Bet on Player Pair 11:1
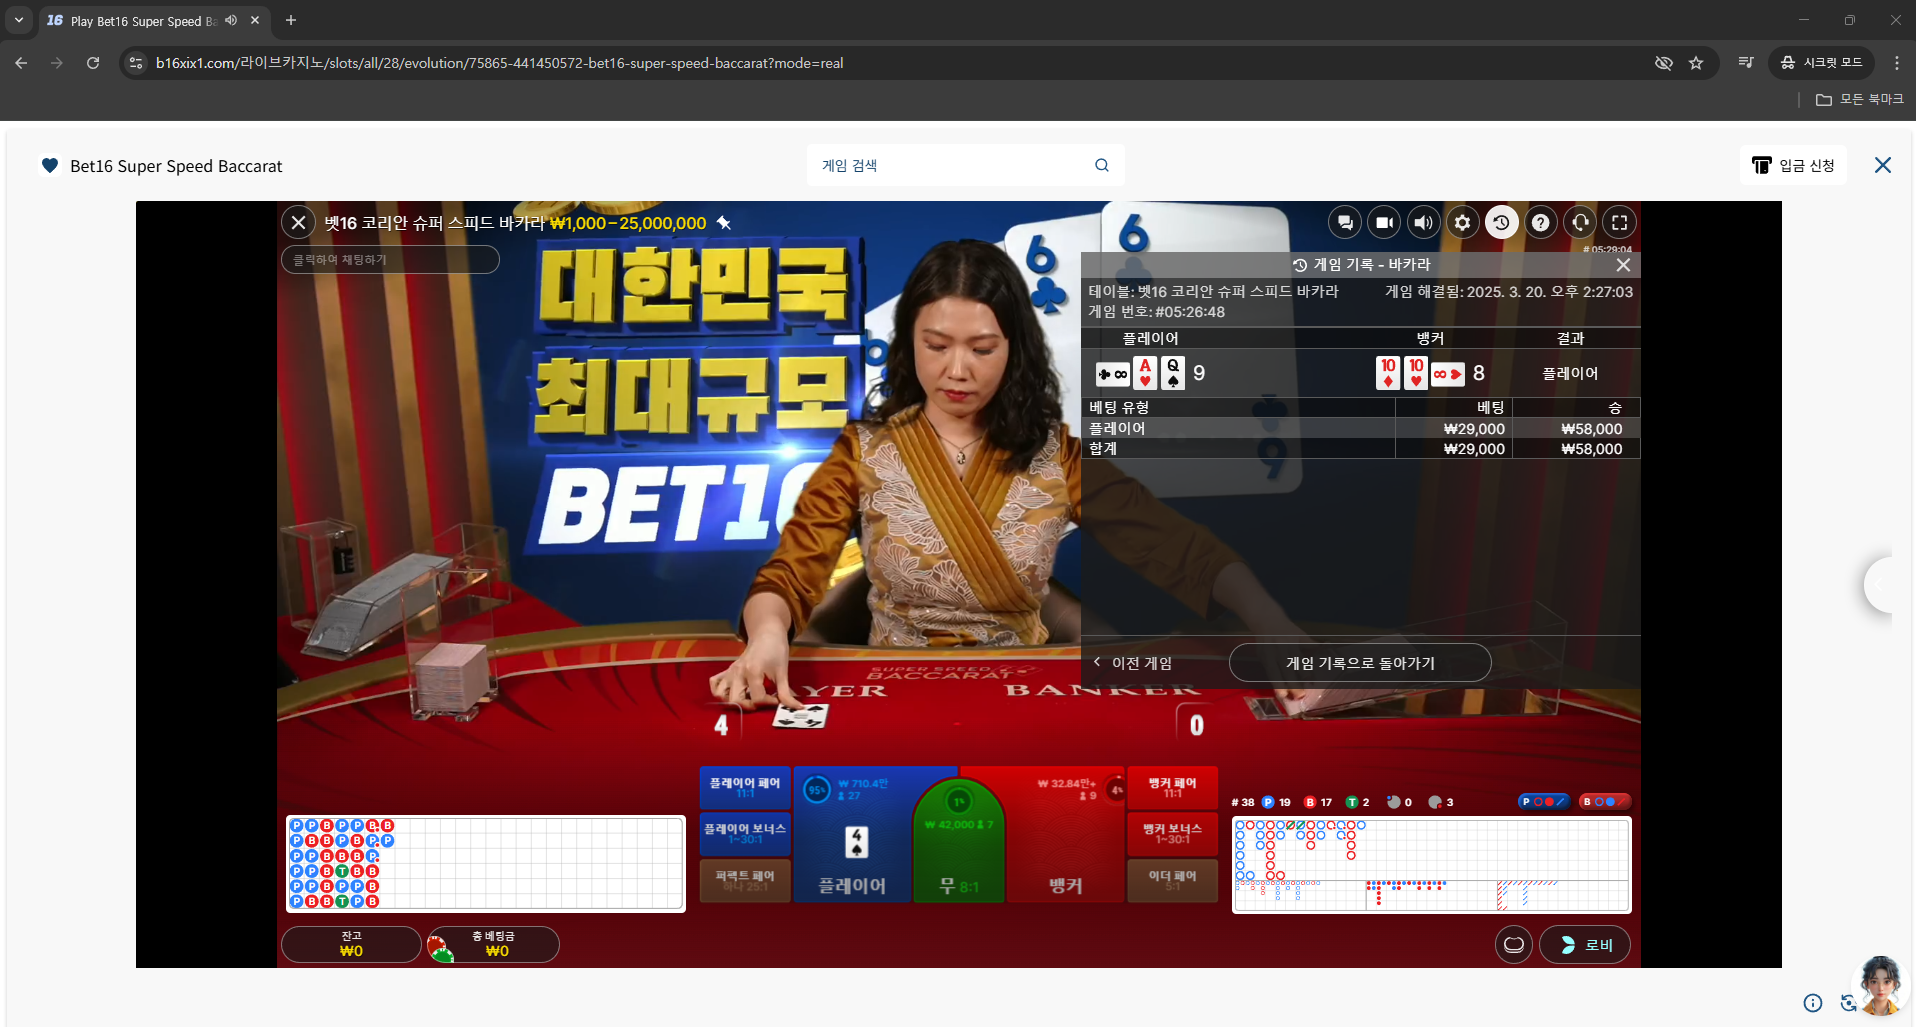Image resolution: width=1916 pixels, height=1027 pixels. coord(745,788)
